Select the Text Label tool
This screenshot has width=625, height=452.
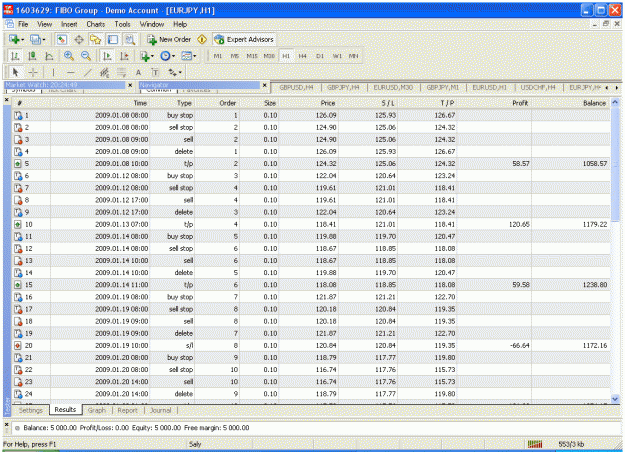[155, 73]
